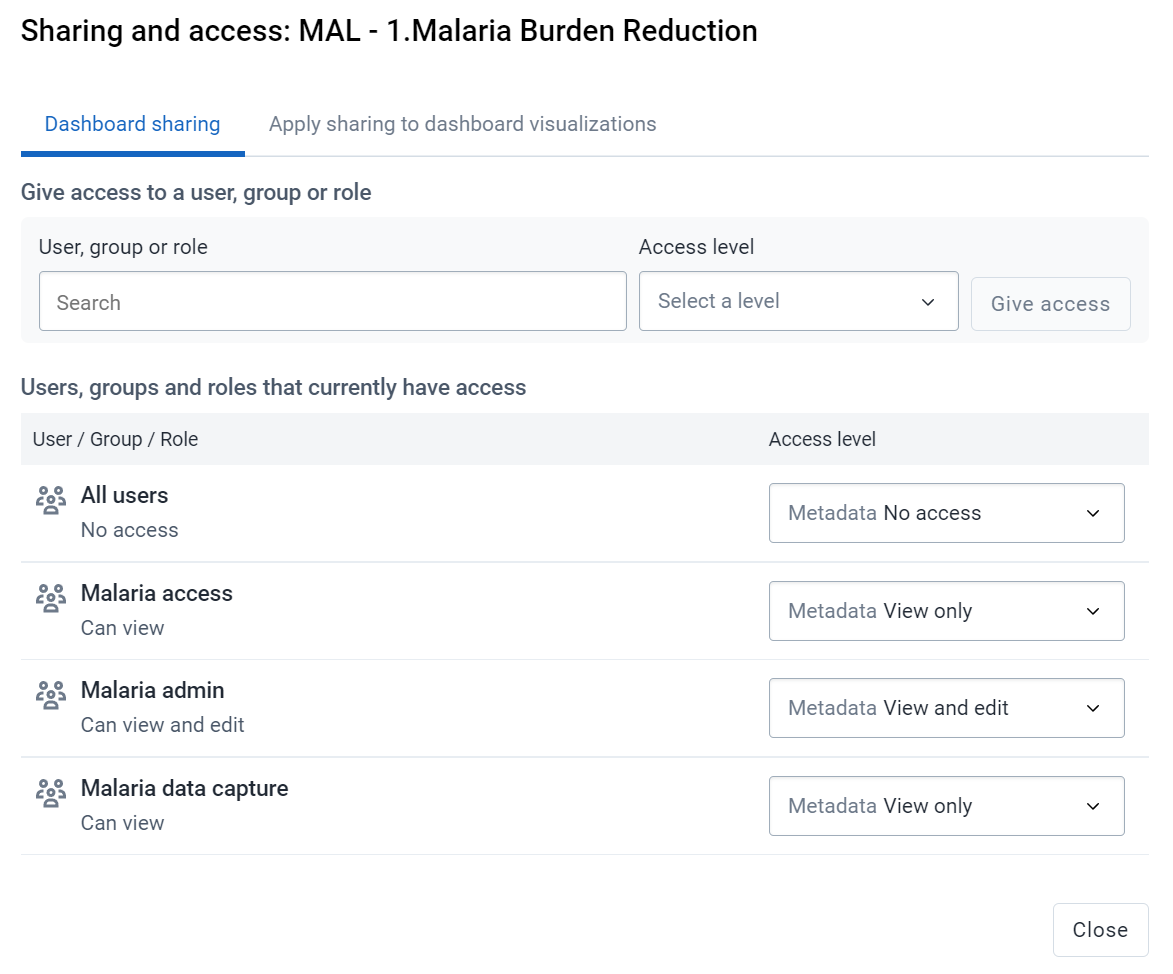Select the Malaria admin row name
The image size is (1173, 974).
coord(153,690)
